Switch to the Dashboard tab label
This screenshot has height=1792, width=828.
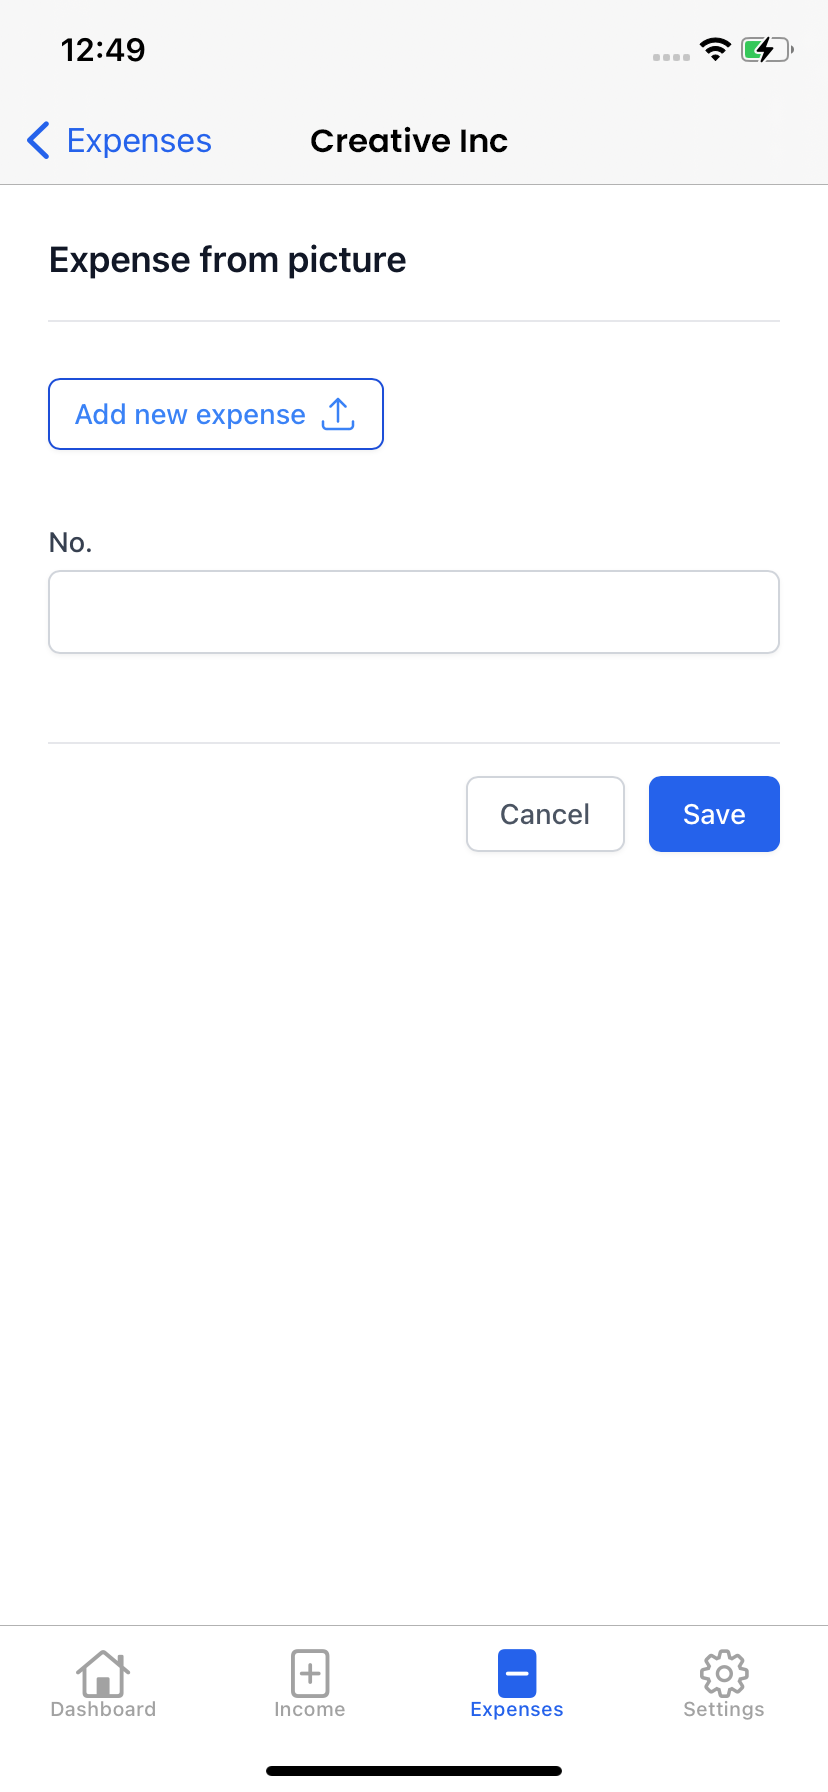tap(103, 1710)
